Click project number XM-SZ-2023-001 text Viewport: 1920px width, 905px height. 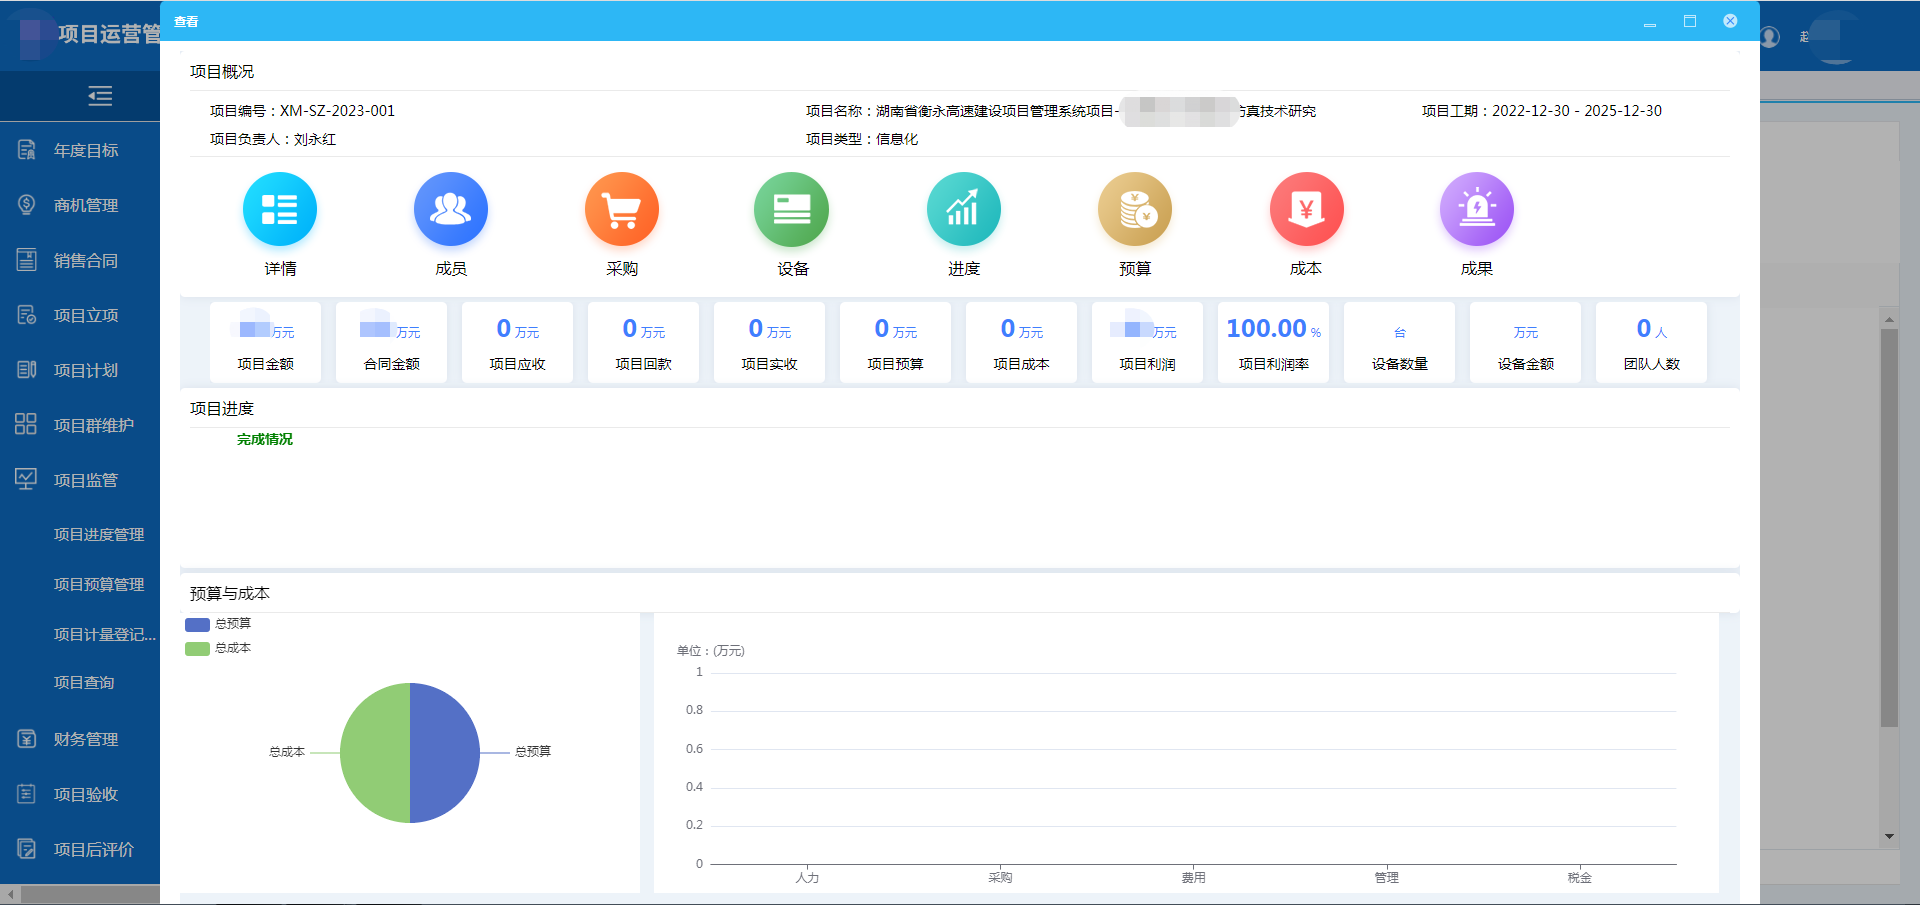pos(337,111)
